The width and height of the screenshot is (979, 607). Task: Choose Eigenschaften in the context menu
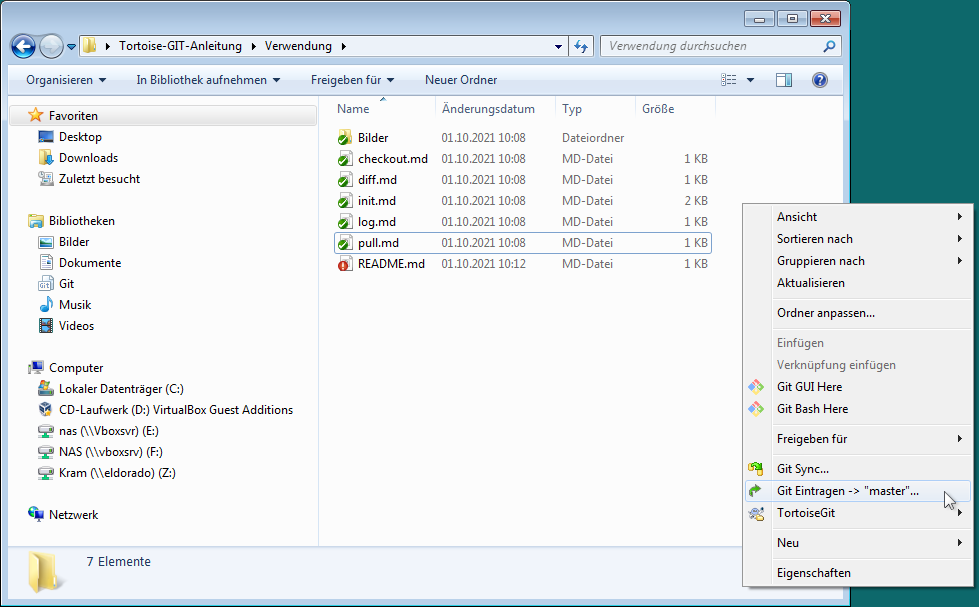click(x=858, y=573)
